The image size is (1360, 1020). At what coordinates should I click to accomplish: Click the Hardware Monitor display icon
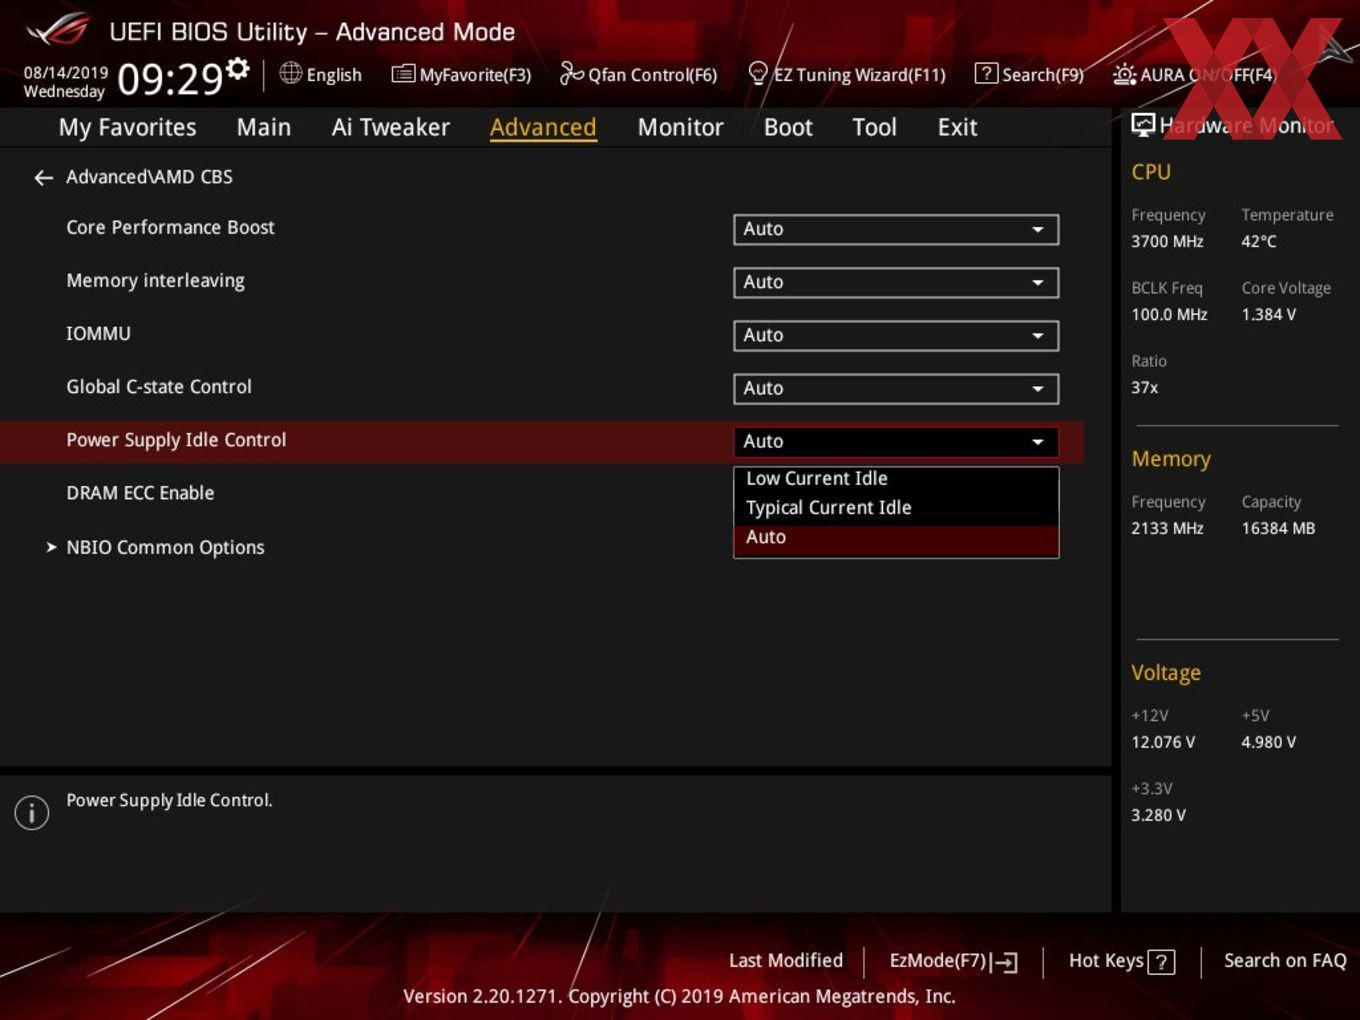1143,125
